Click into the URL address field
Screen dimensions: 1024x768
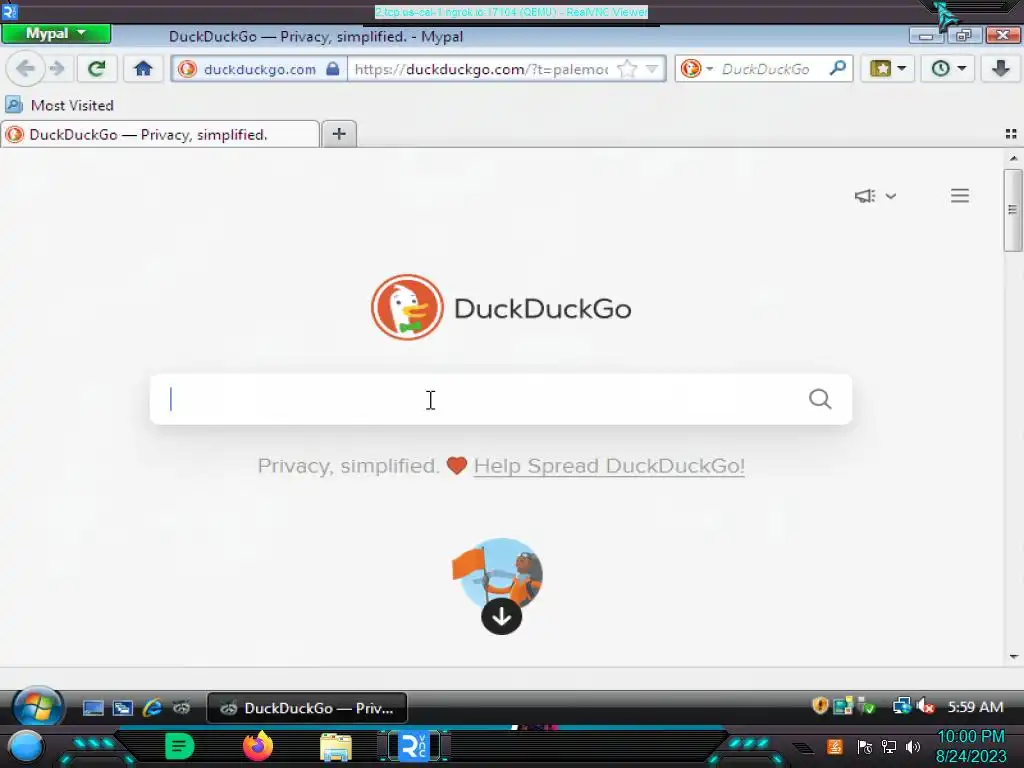(481, 69)
